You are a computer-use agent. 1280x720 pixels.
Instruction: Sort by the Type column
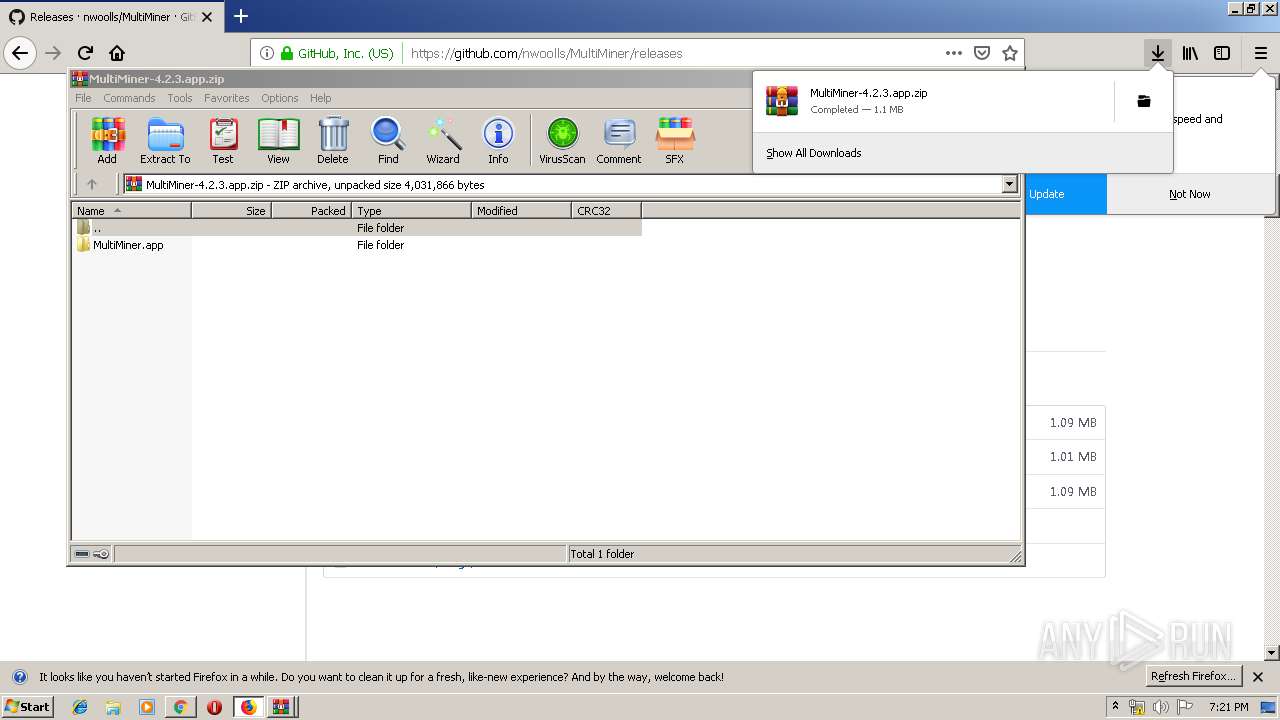point(411,210)
